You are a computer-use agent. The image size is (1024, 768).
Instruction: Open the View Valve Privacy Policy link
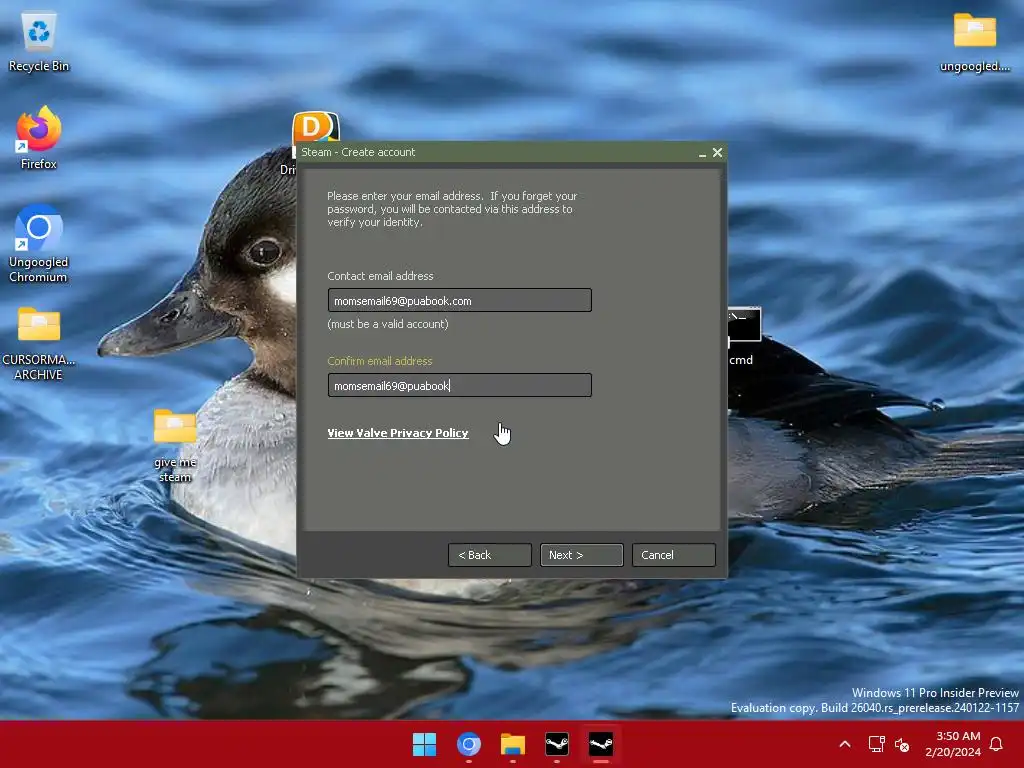[398, 433]
